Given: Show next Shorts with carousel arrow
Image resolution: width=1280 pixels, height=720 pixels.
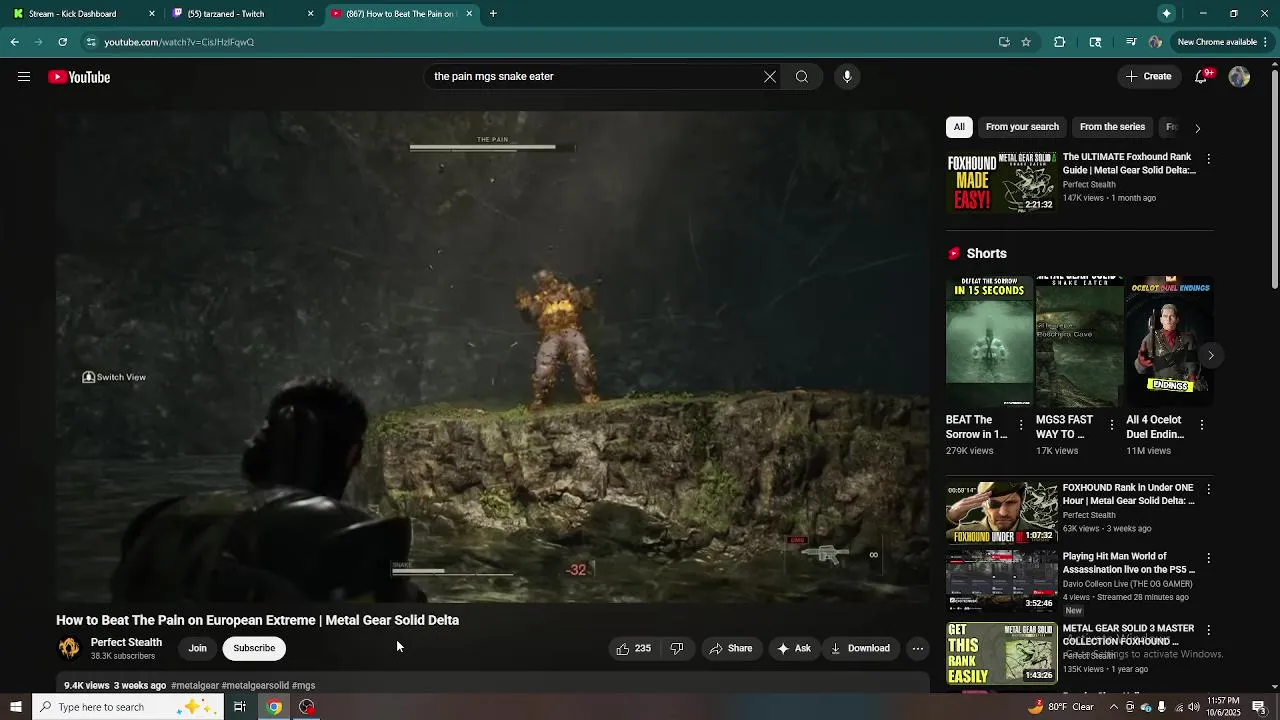Looking at the screenshot, I should tap(1210, 355).
